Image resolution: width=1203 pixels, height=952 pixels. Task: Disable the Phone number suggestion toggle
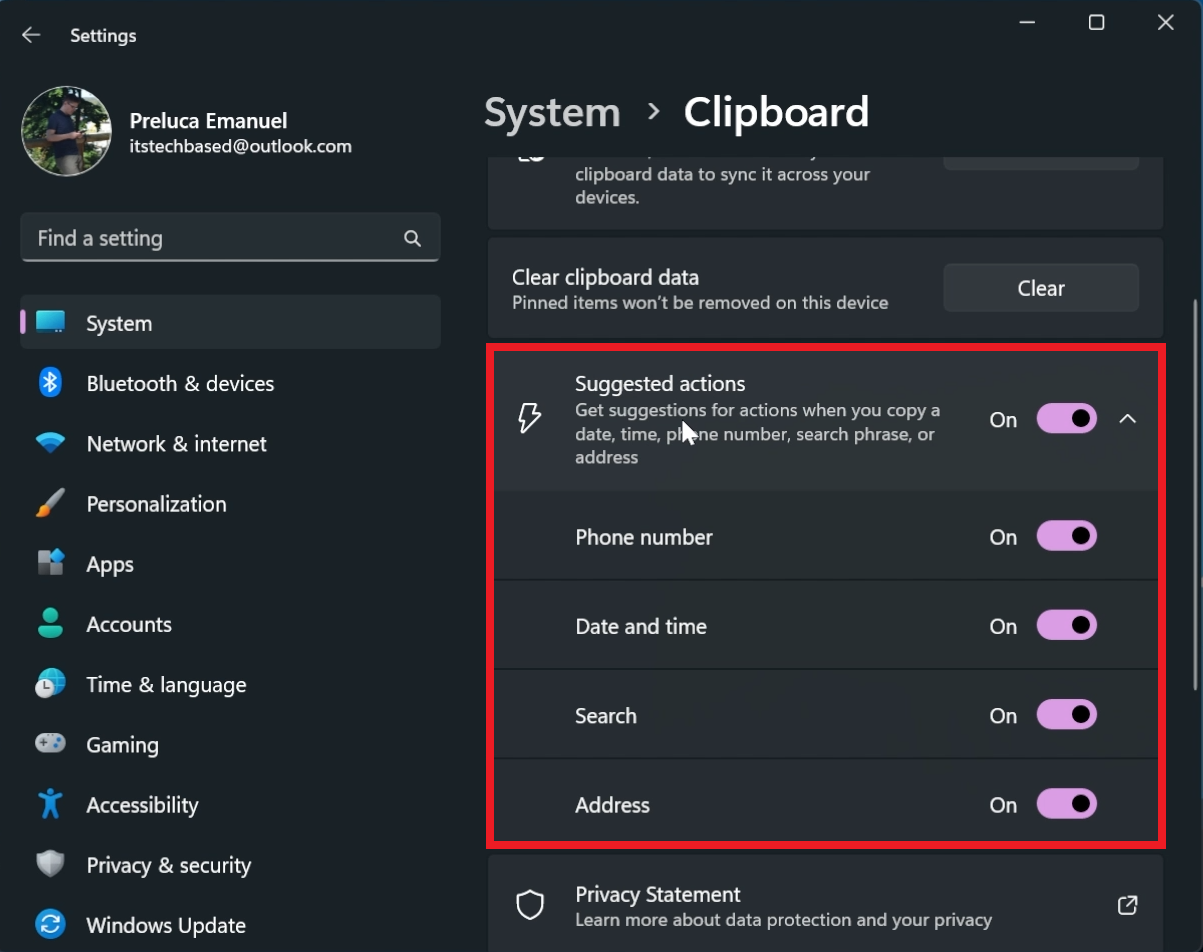[x=1066, y=536]
